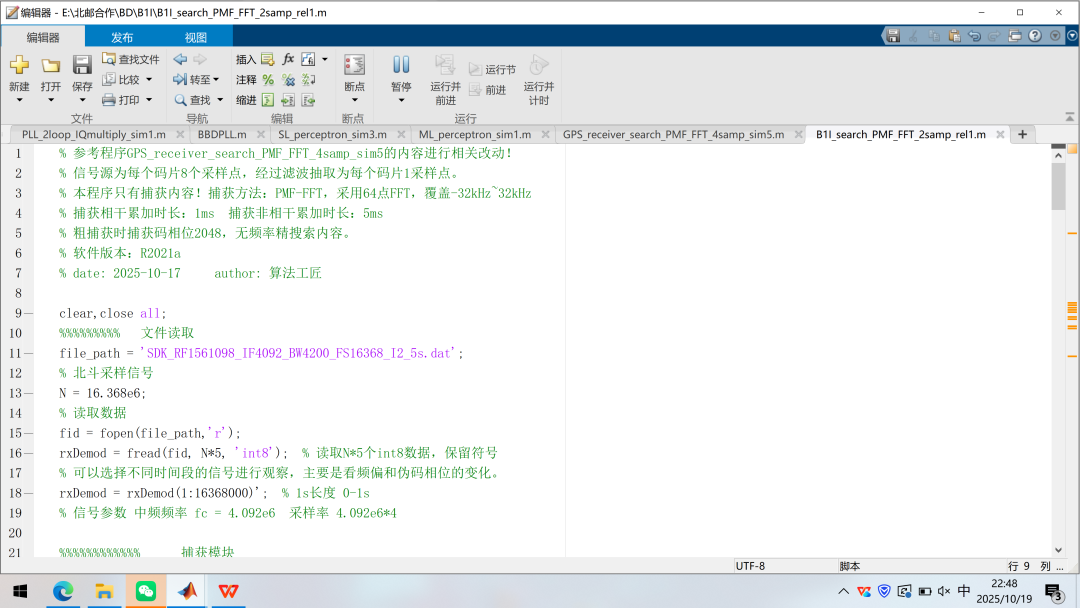Open the 打印 (Print) dropdown menu
Viewport: 1080px width, 608px height.
(x=149, y=100)
